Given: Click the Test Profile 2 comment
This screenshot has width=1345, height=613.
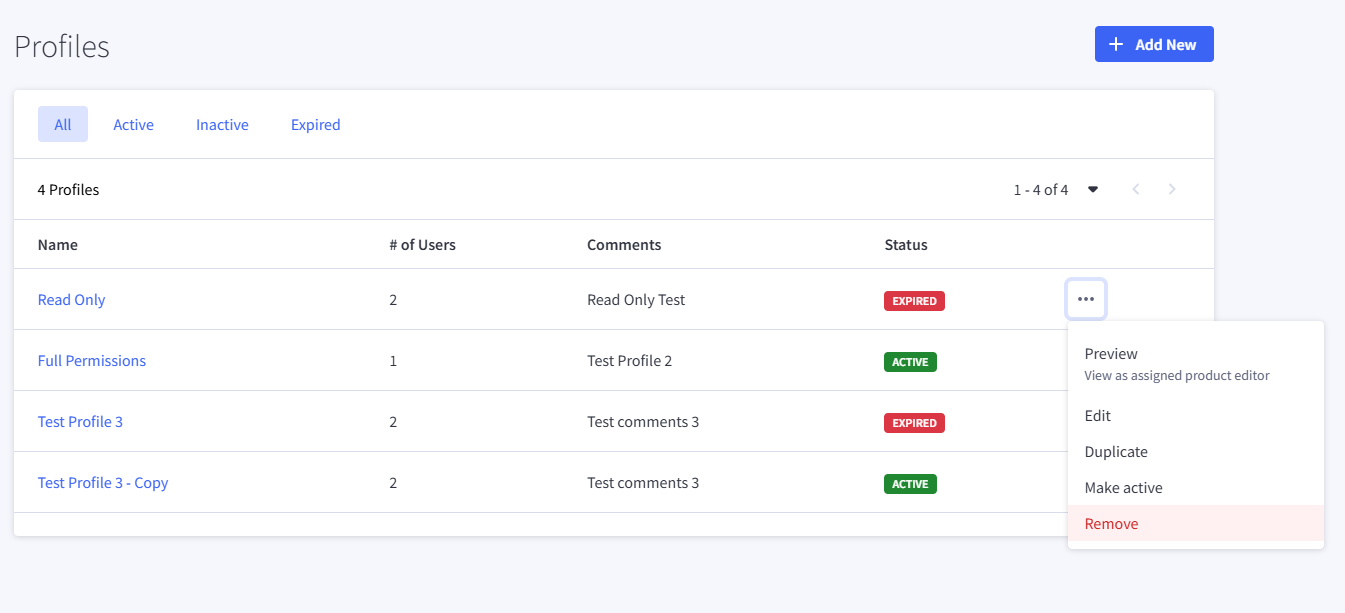Looking at the screenshot, I should (629, 360).
